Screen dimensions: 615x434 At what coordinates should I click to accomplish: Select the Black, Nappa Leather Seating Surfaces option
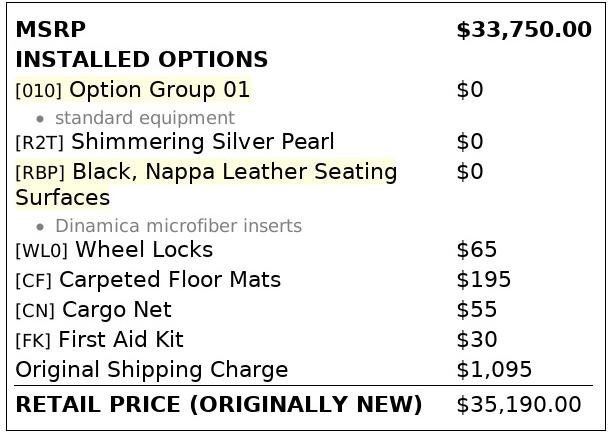click(206, 184)
